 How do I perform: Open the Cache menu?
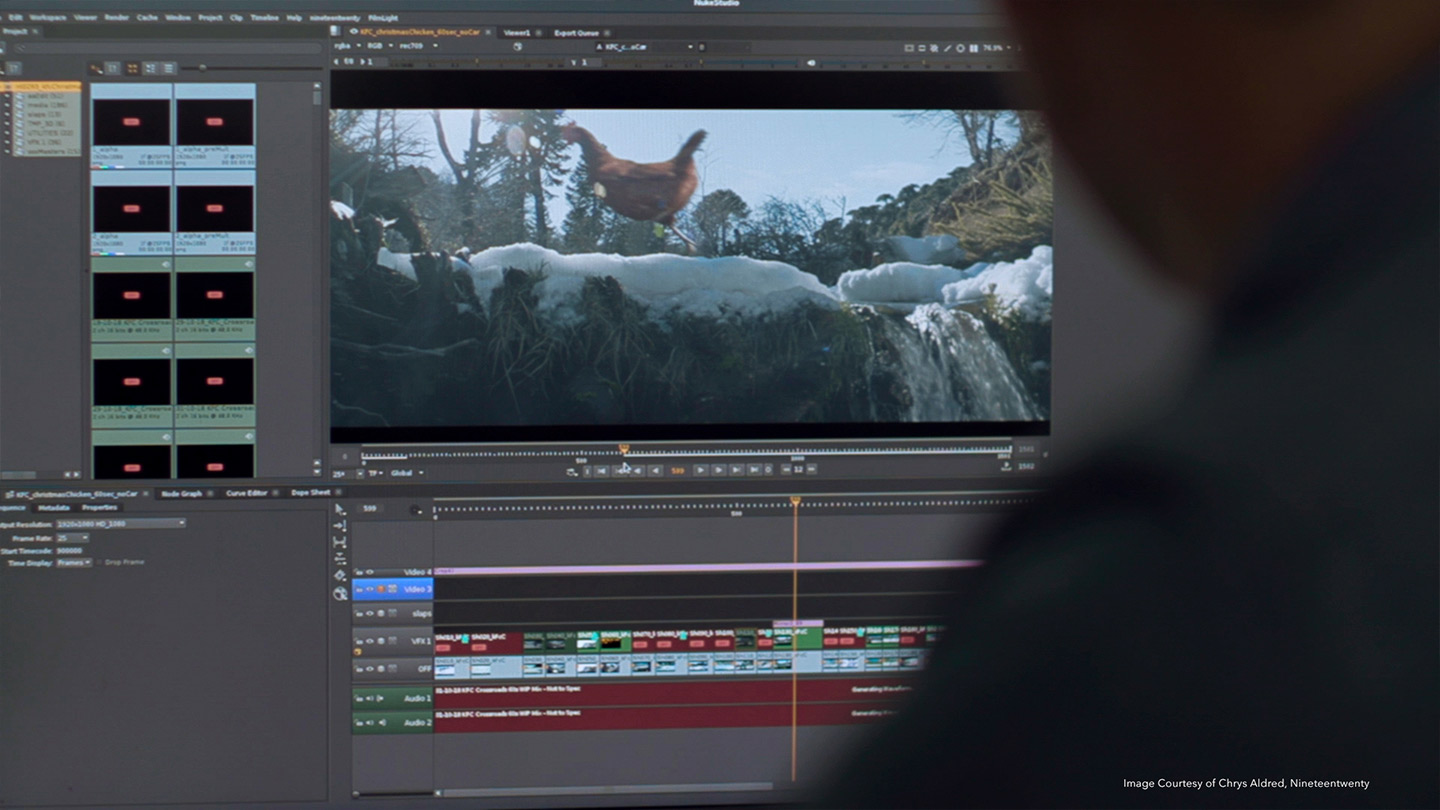pos(147,17)
